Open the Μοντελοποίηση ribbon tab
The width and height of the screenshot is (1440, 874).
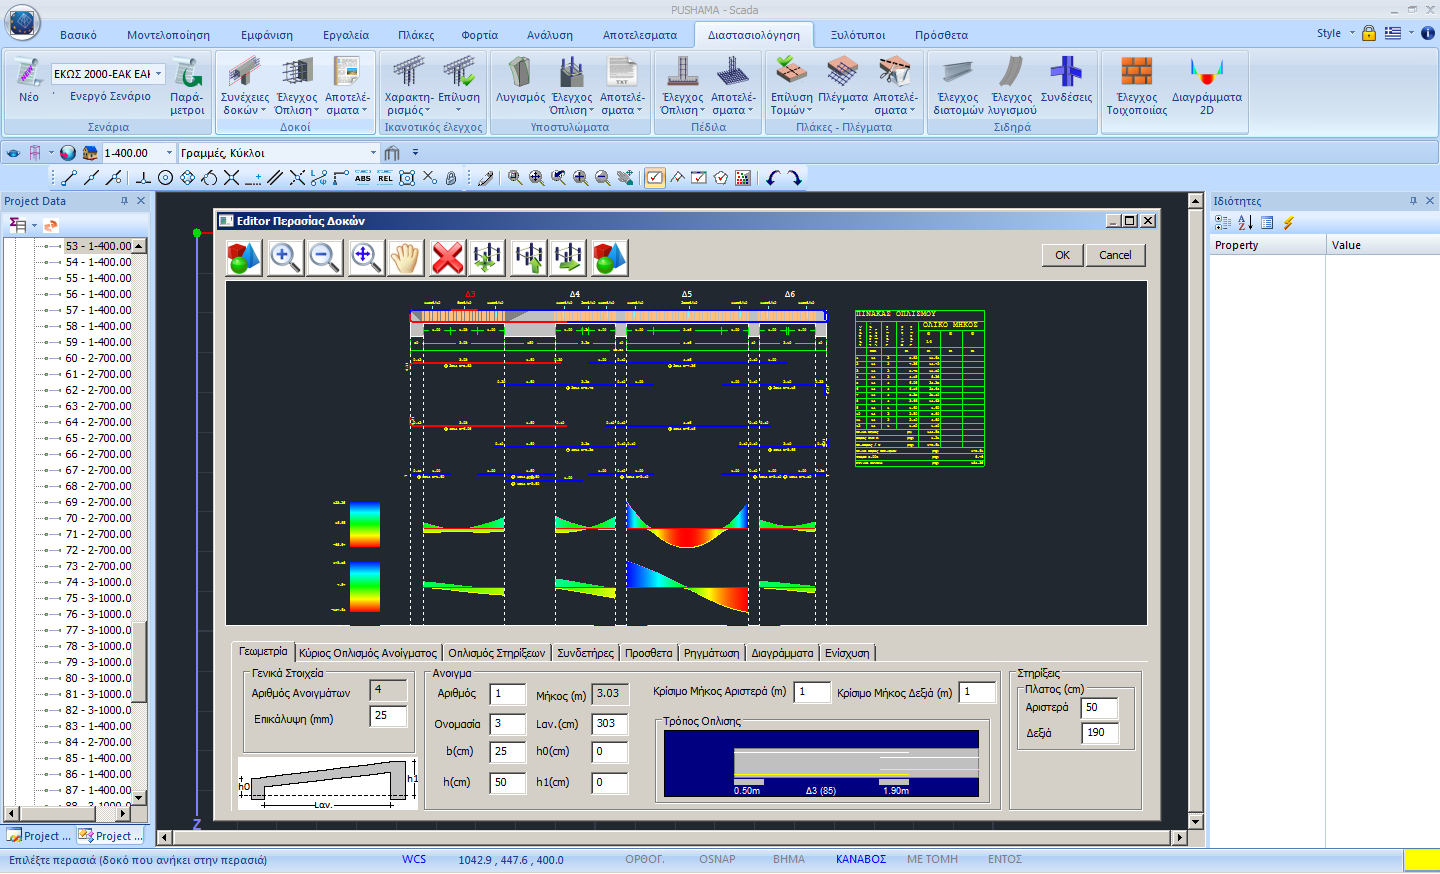coord(168,35)
